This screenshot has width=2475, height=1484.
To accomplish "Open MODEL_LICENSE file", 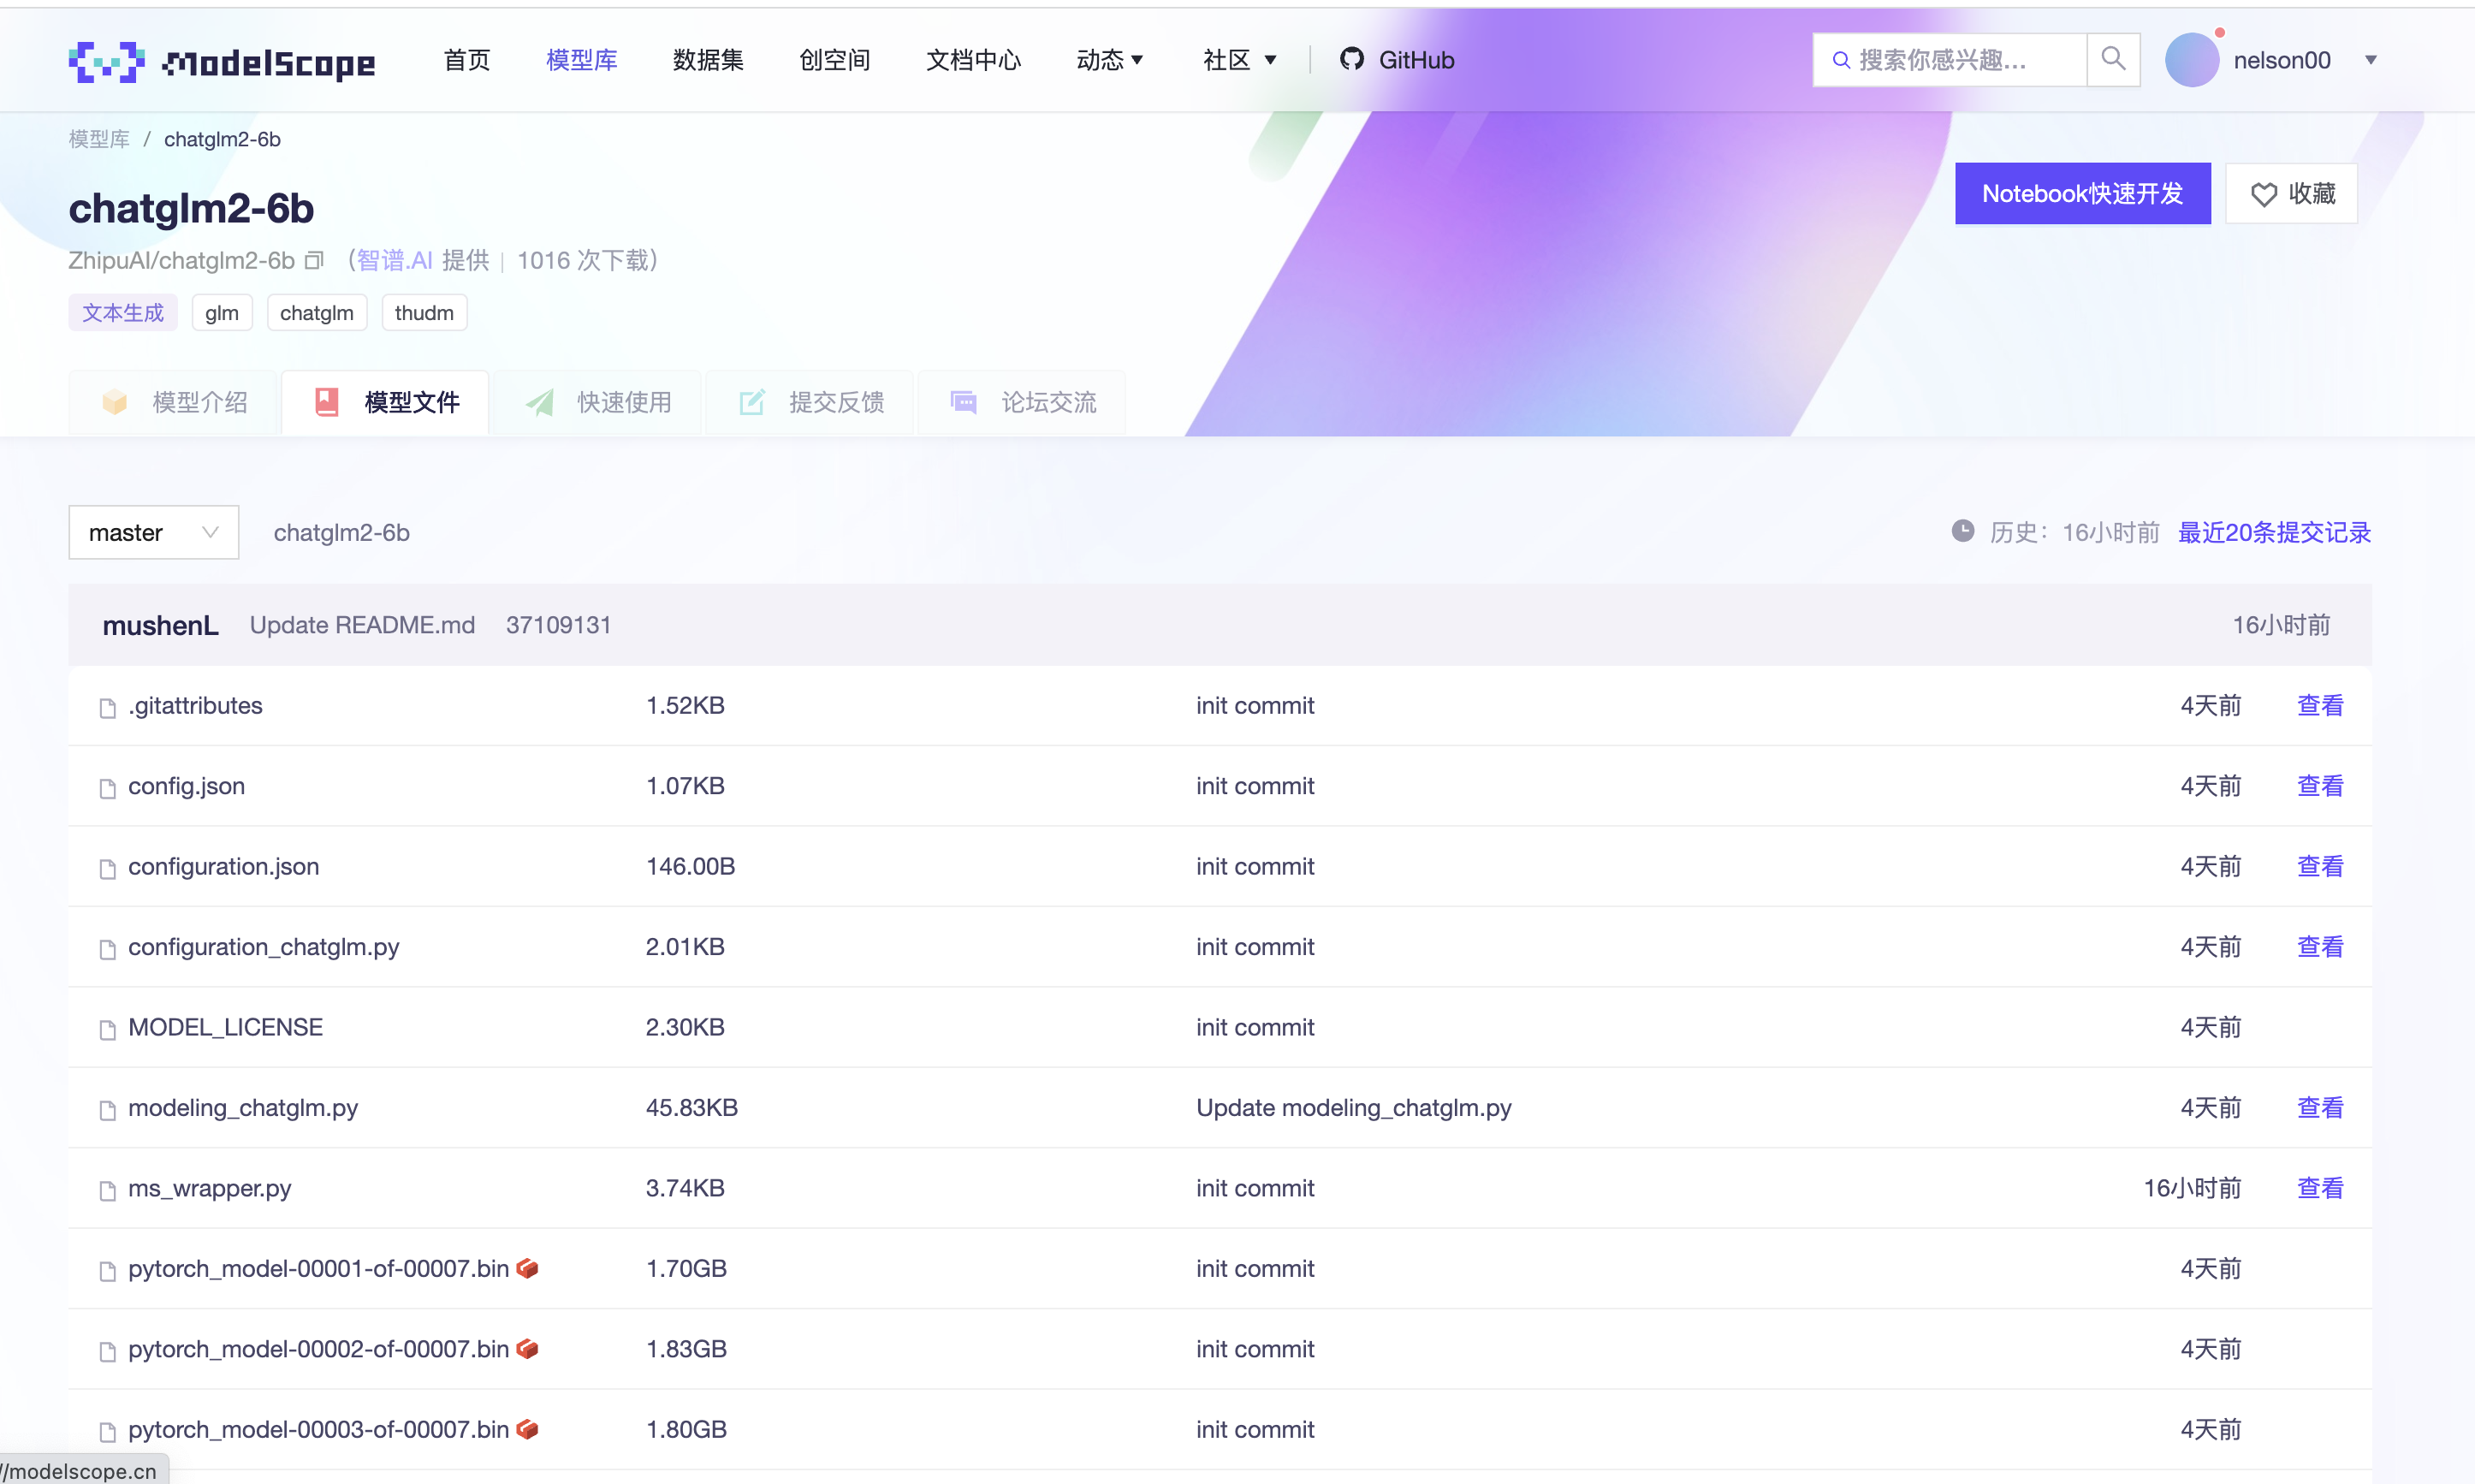I will [225, 1027].
